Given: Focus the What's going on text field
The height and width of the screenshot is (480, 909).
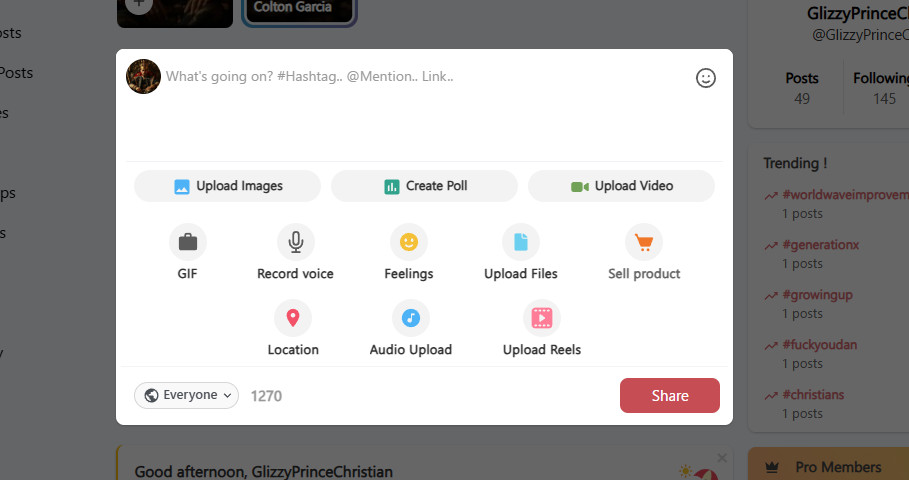Looking at the screenshot, I should (426, 107).
